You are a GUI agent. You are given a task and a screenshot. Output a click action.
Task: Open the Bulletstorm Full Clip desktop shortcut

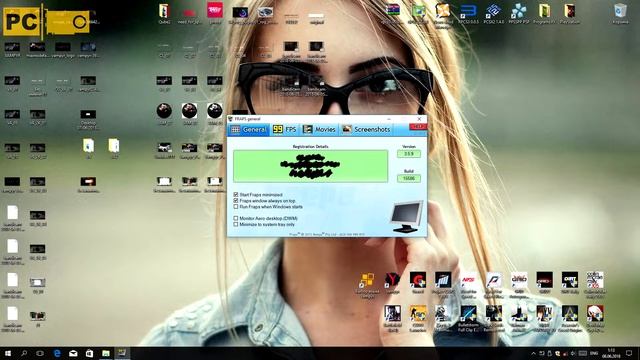click(468, 318)
